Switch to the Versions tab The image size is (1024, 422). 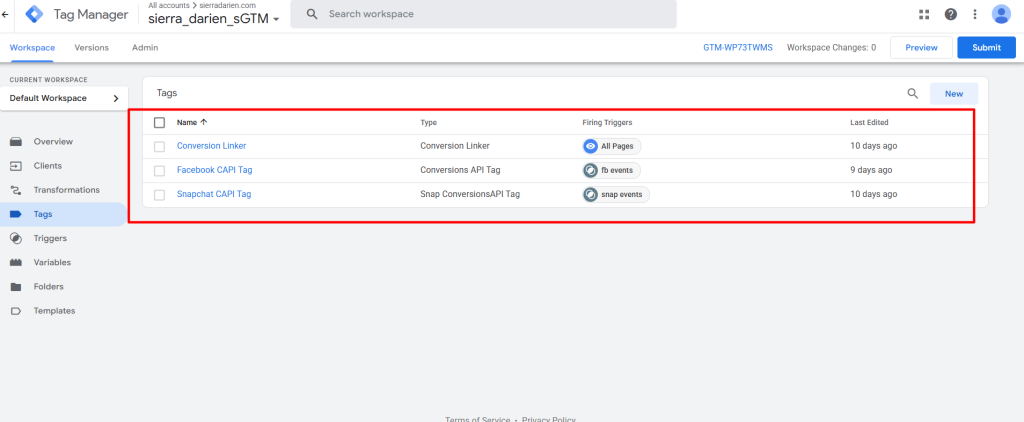click(x=91, y=48)
